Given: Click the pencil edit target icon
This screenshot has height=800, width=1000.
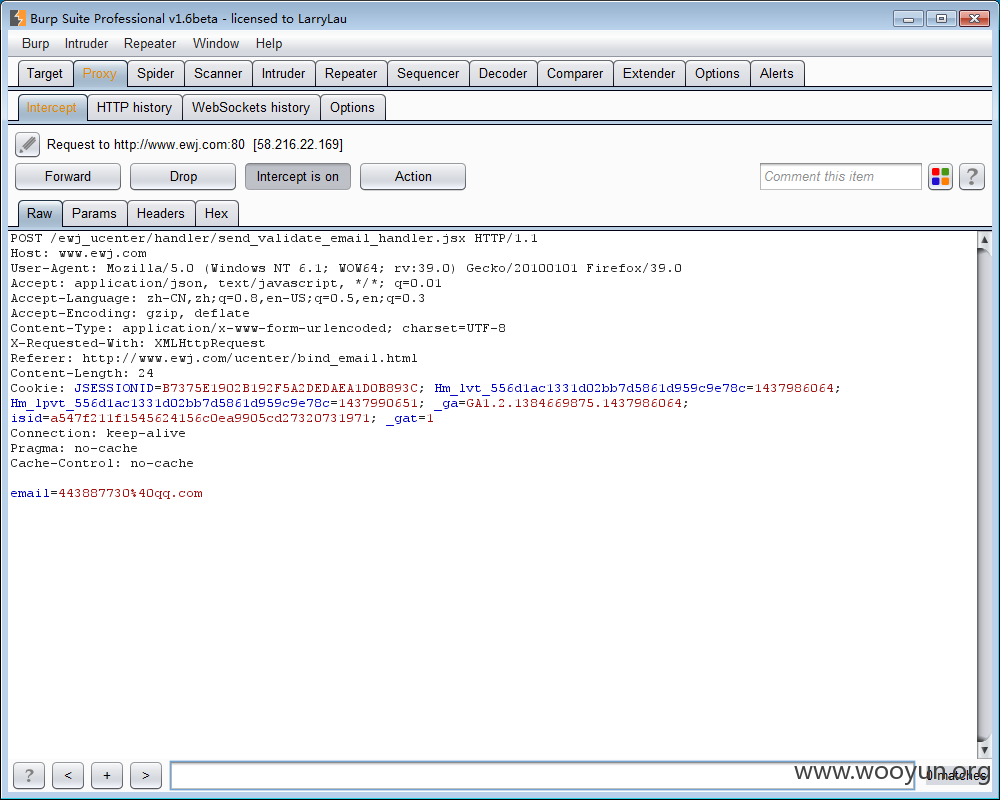Looking at the screenshot, I should pos(27,145).
